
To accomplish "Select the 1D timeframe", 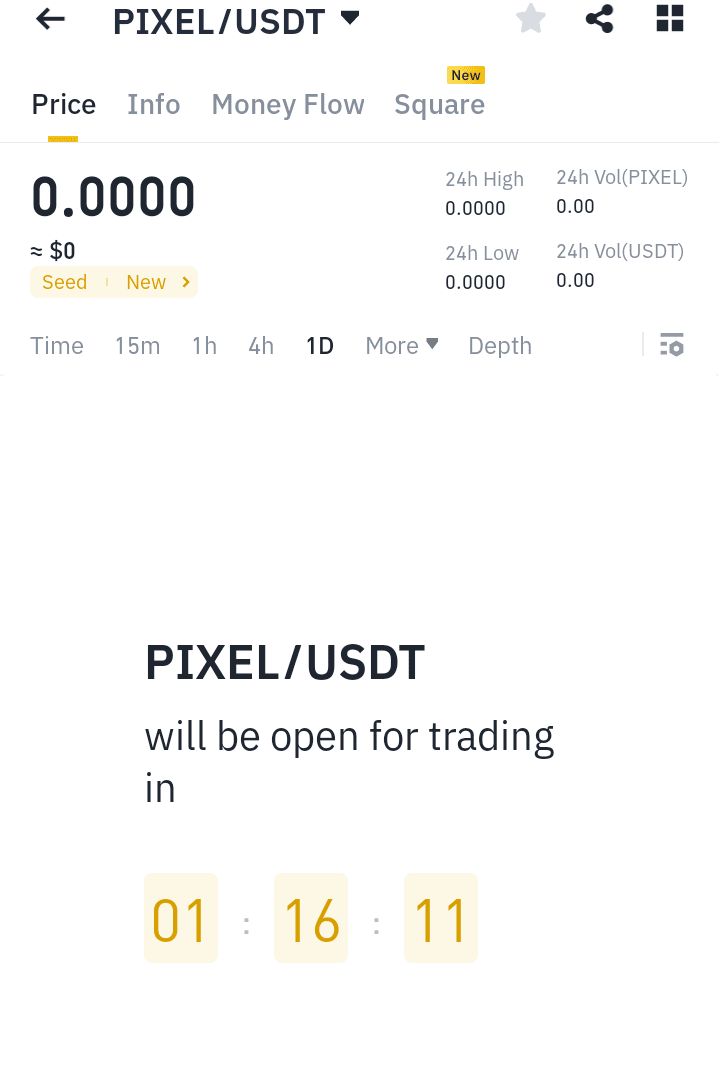I will point(319,345).
